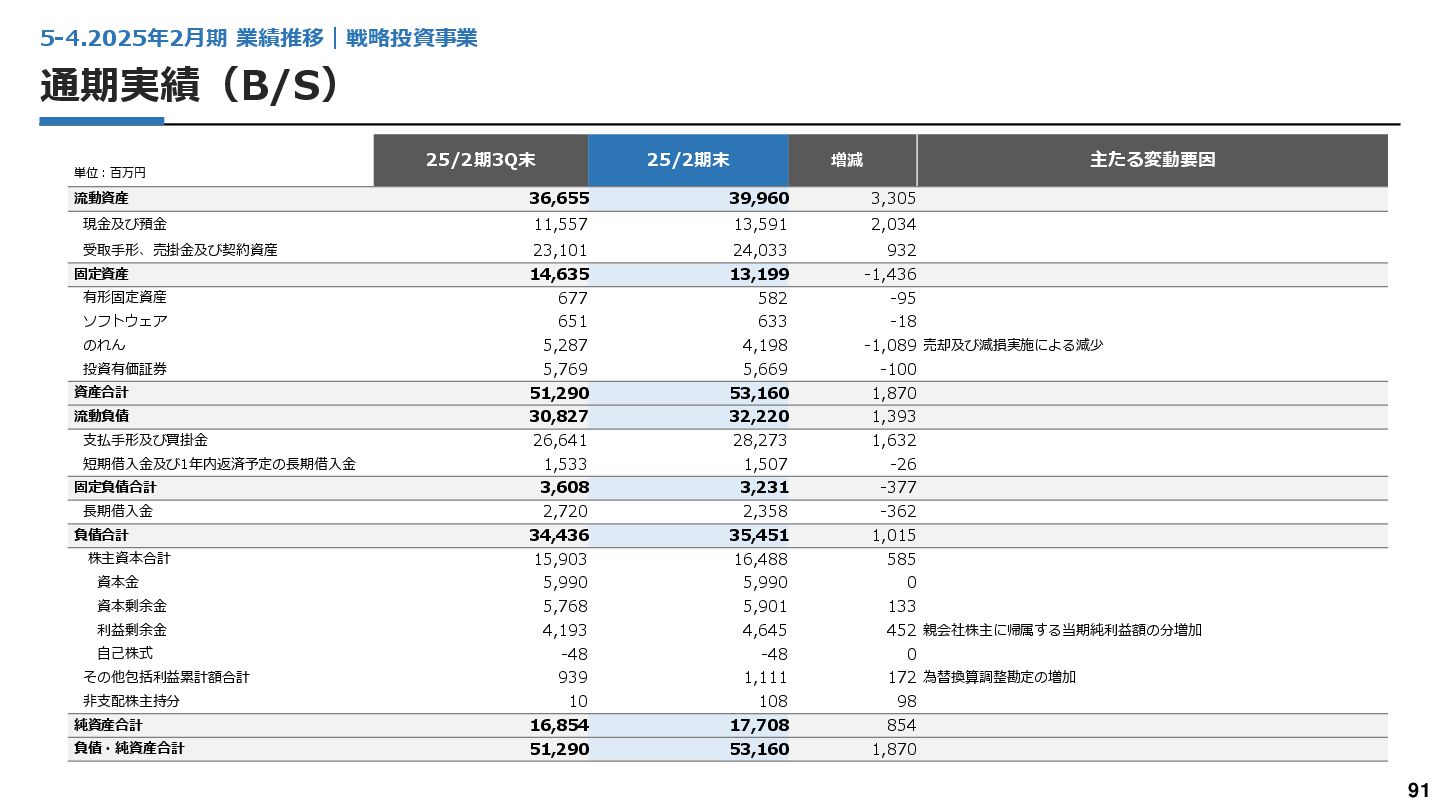This screenshot has width=1440, height=810.
Task: Select the 支払手形及び買掛金 row label
Action: 146,440
